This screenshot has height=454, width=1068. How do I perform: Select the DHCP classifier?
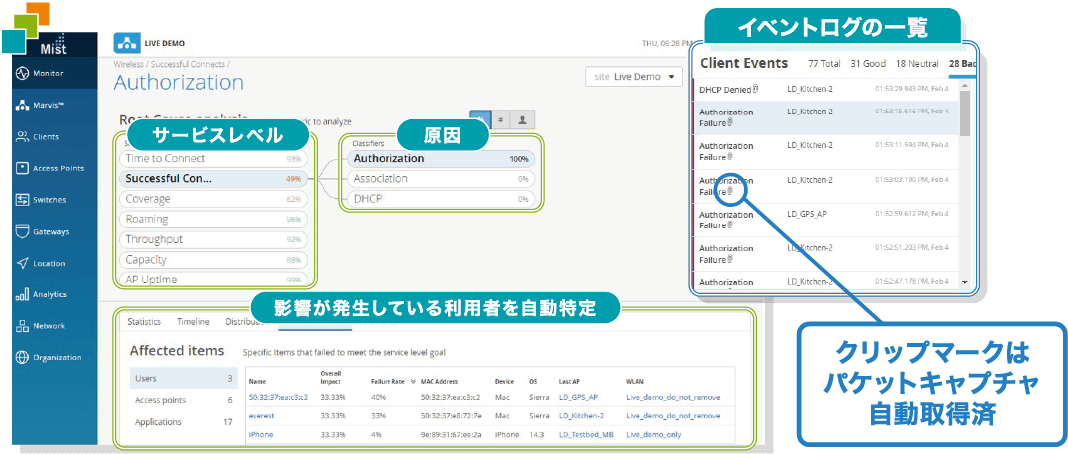[441, 199]
